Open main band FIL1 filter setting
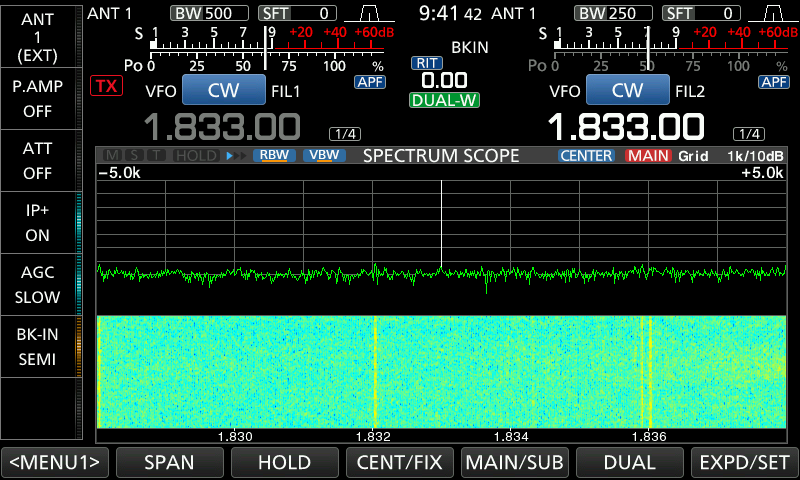This screenshot has width=800, height=480. 286,91
